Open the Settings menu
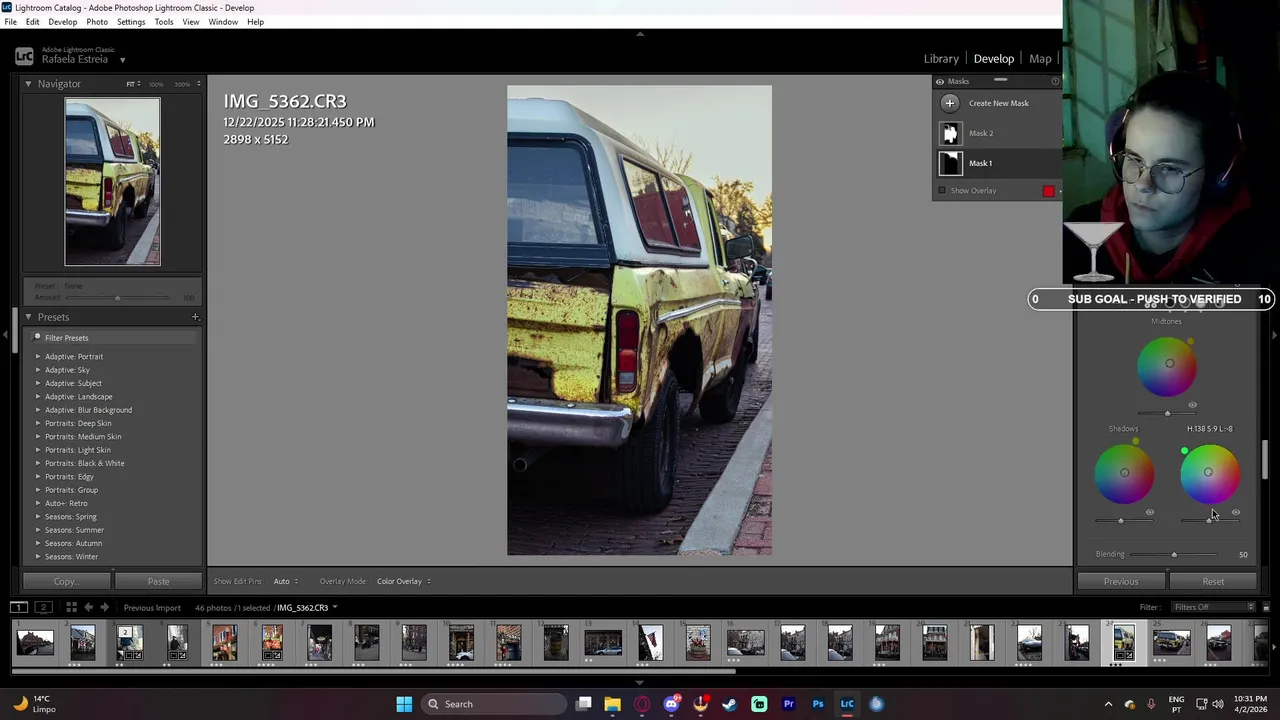 (131, 22)
